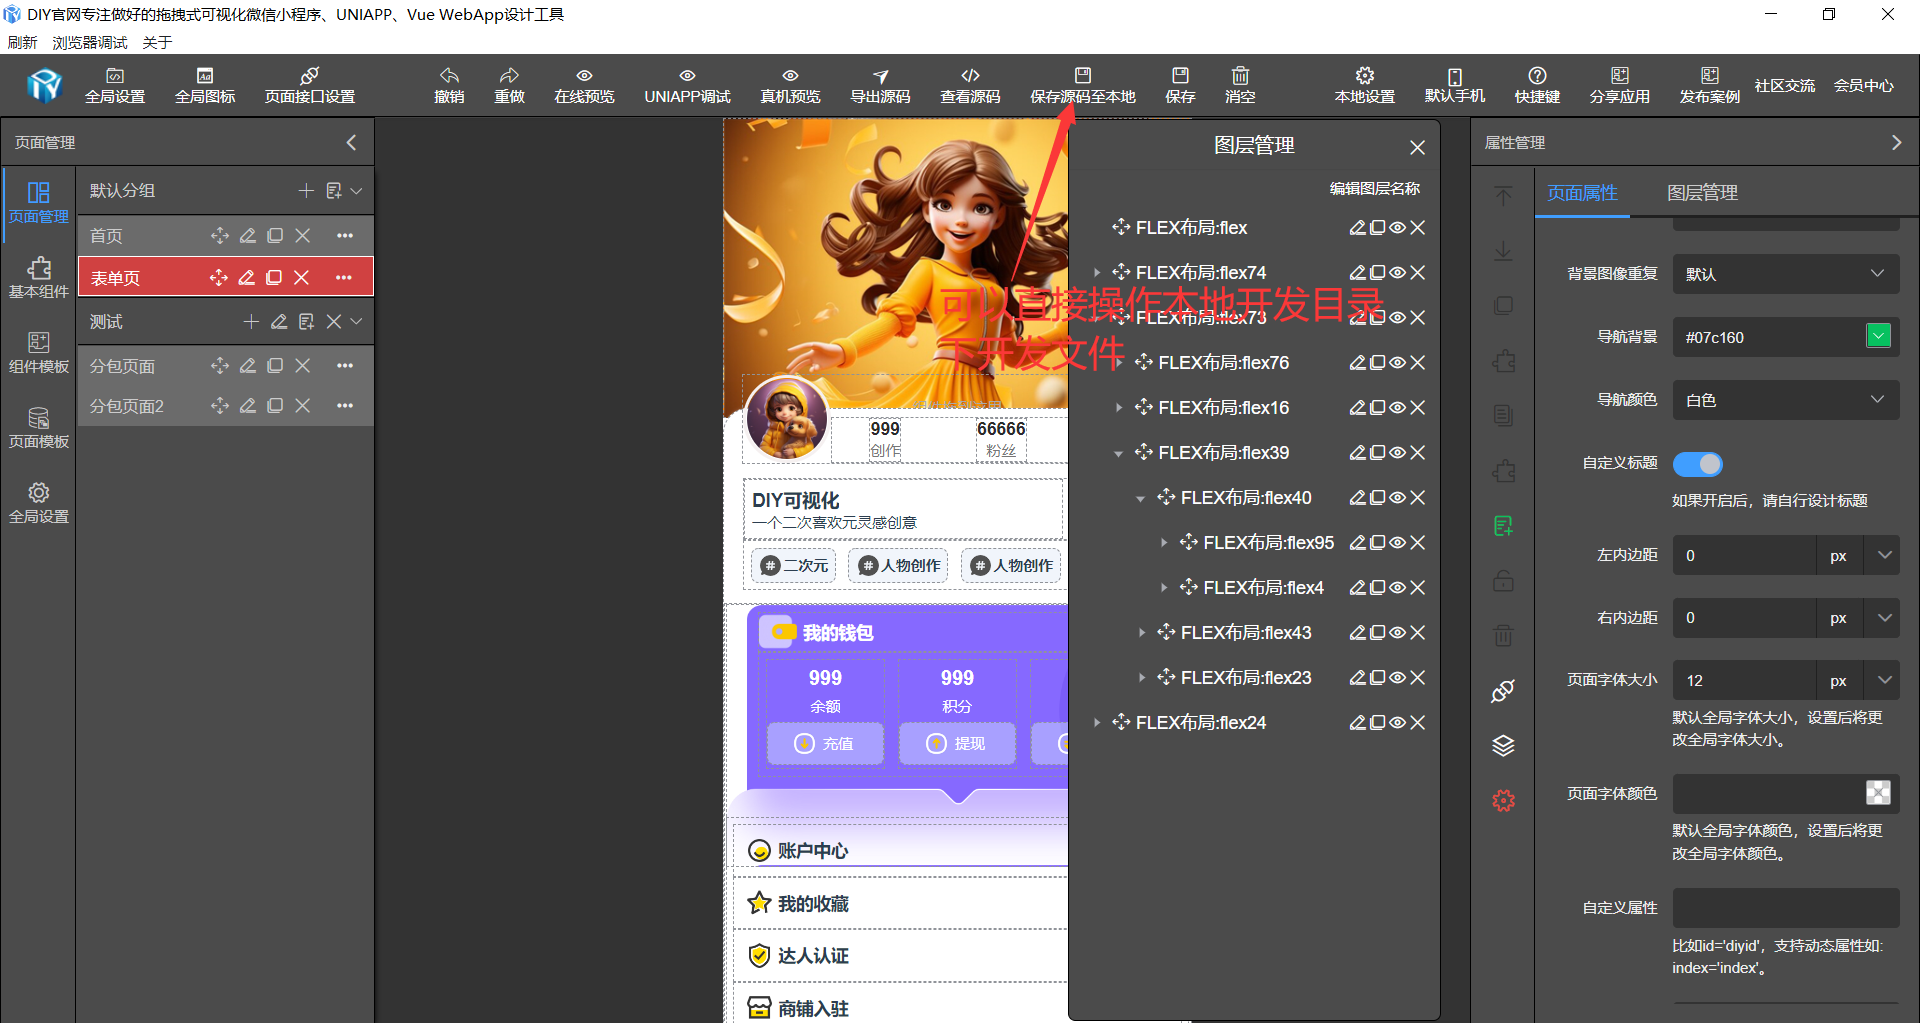Open UNIAPP调试 debugging tool
Screen dimensions: 1920x1023
coord(686,85)
